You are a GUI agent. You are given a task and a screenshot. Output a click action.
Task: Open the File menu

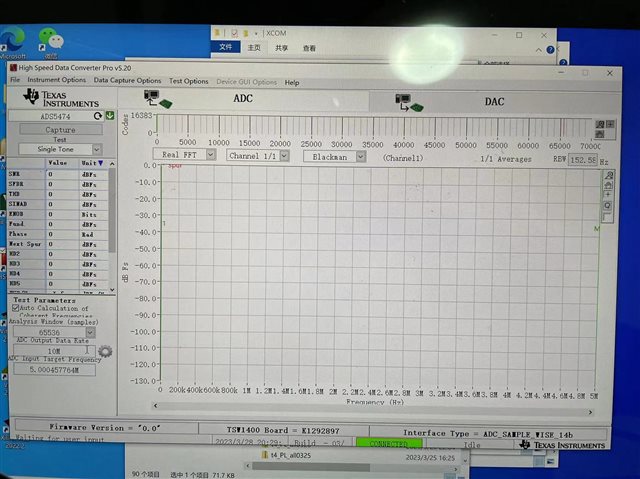click(x=15, y=80)
